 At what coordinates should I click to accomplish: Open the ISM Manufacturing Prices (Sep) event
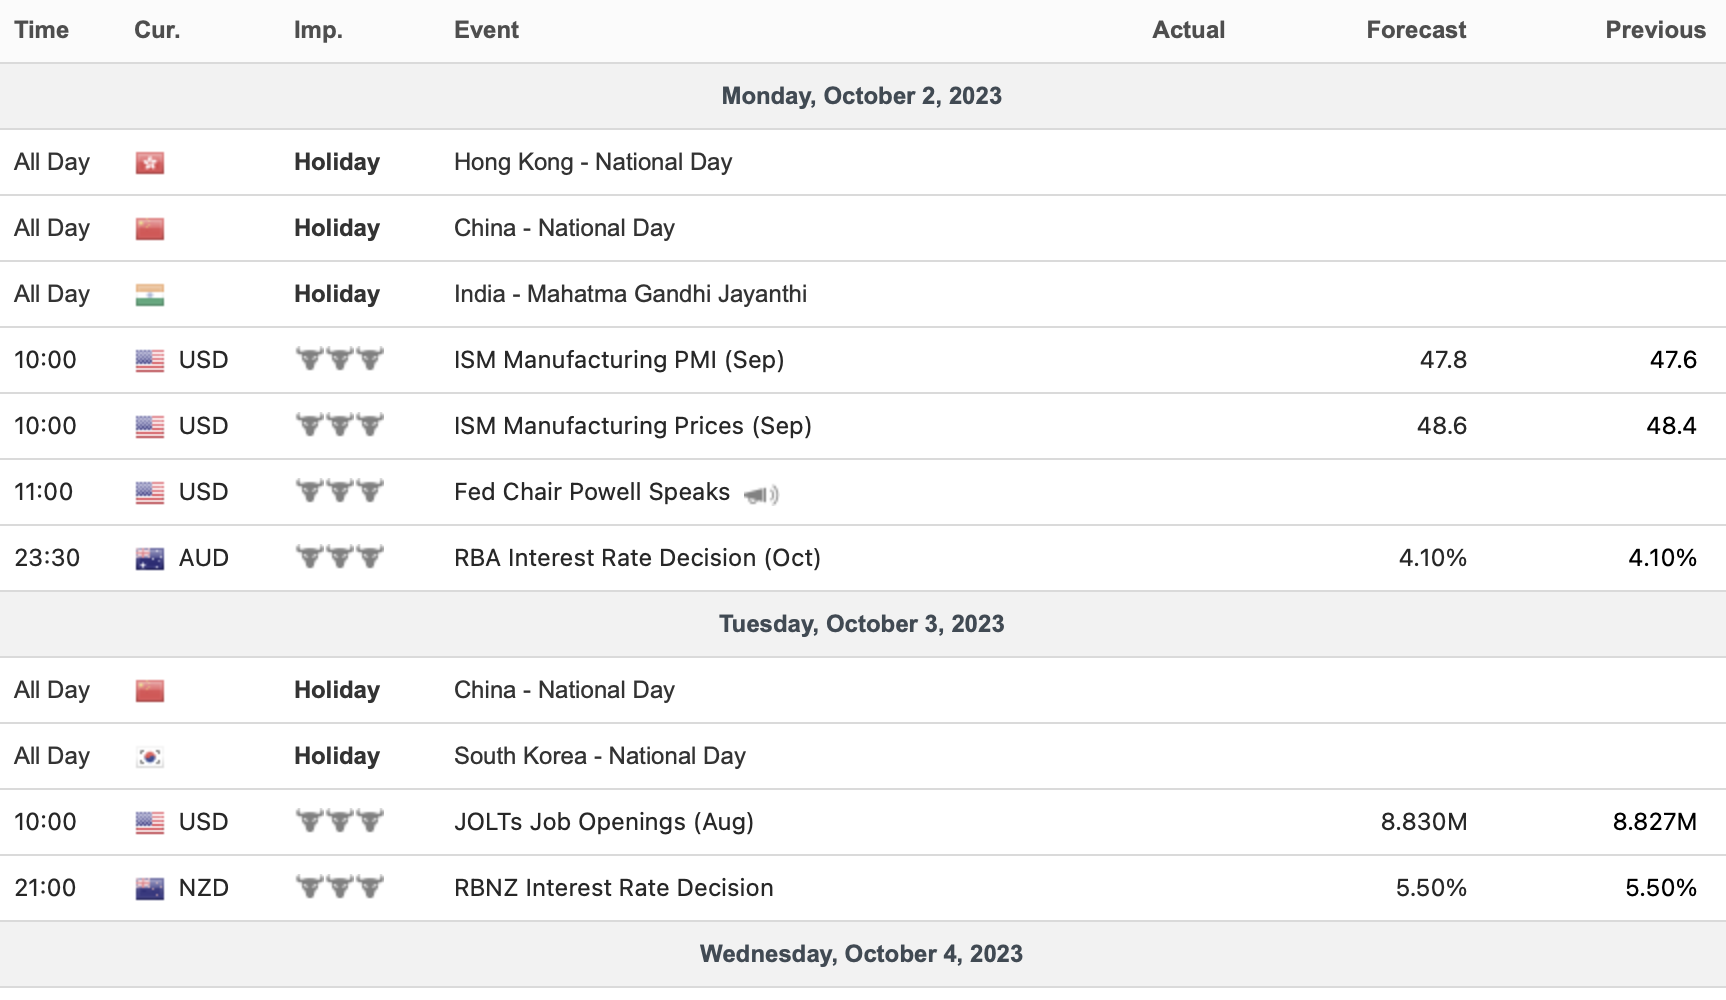tap(632, 426)
